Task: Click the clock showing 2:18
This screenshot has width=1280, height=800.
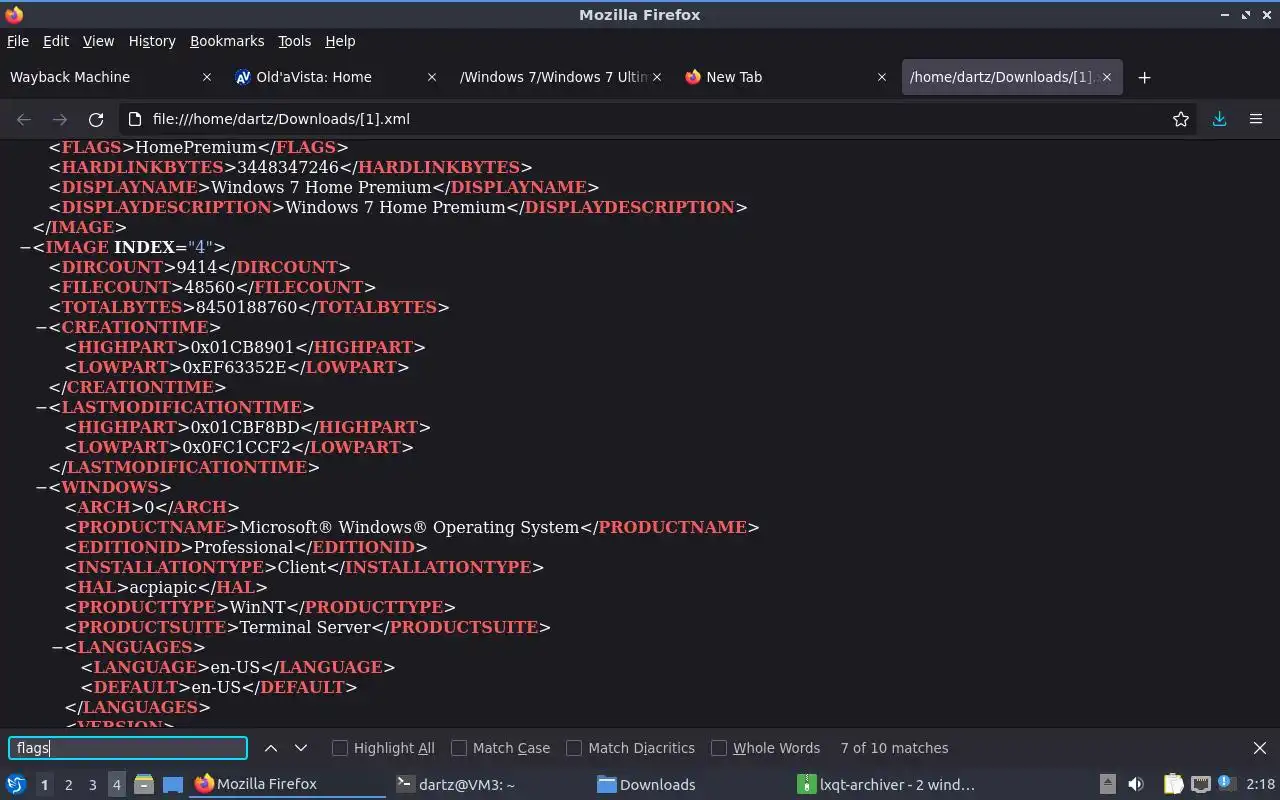Action: 1260,784
